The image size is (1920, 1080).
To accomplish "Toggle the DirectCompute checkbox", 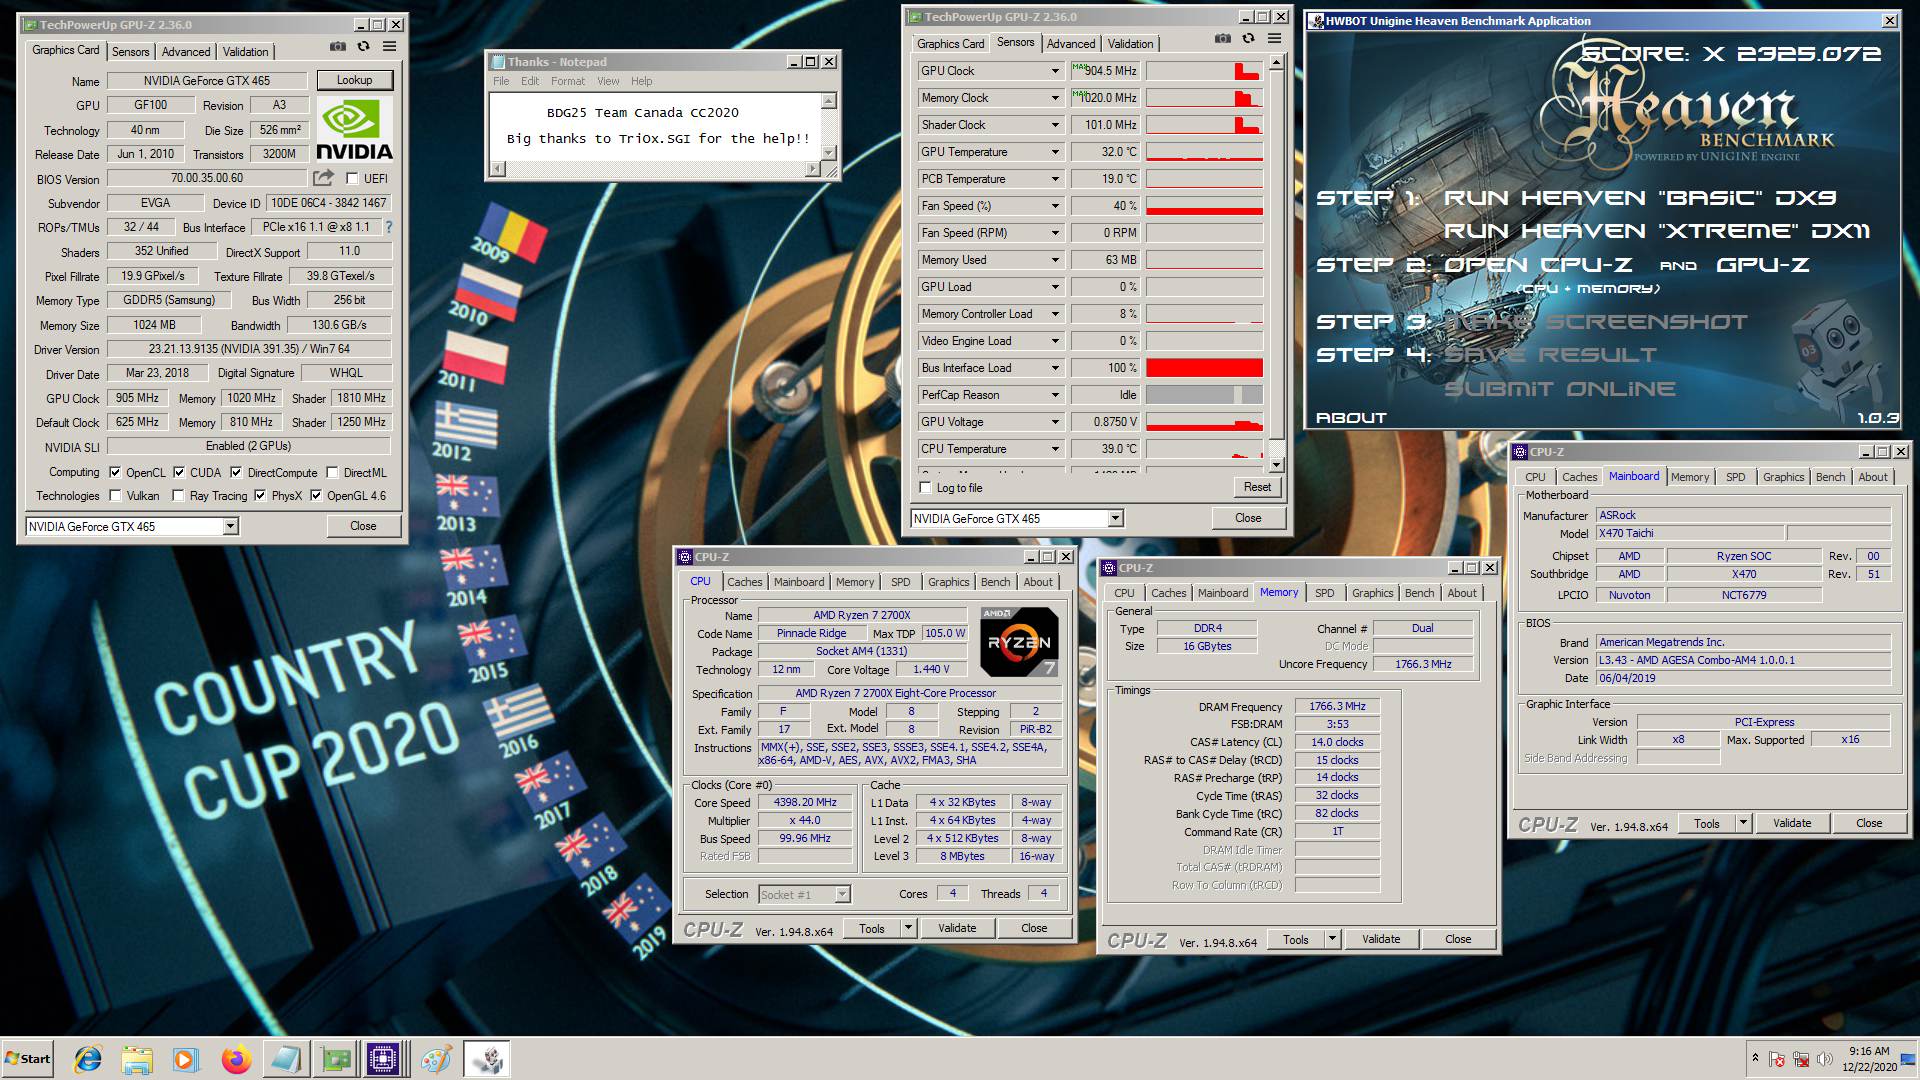I will tap(236, 472).
